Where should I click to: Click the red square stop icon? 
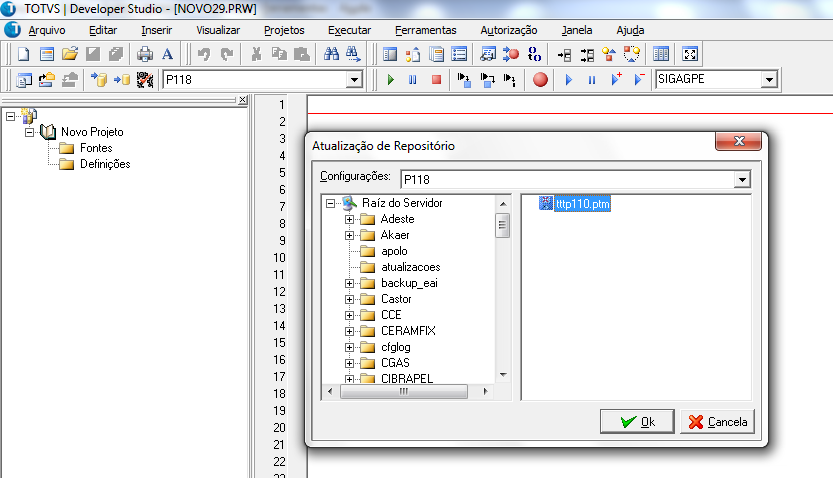tap(436, 80)
